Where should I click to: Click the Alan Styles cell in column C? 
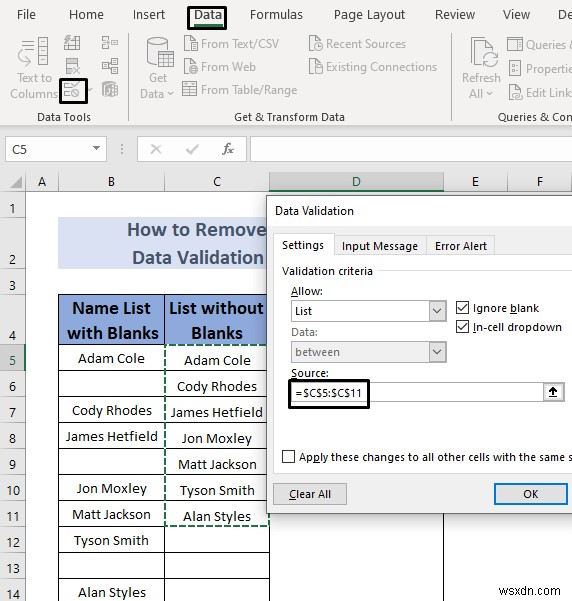point(217,514)
